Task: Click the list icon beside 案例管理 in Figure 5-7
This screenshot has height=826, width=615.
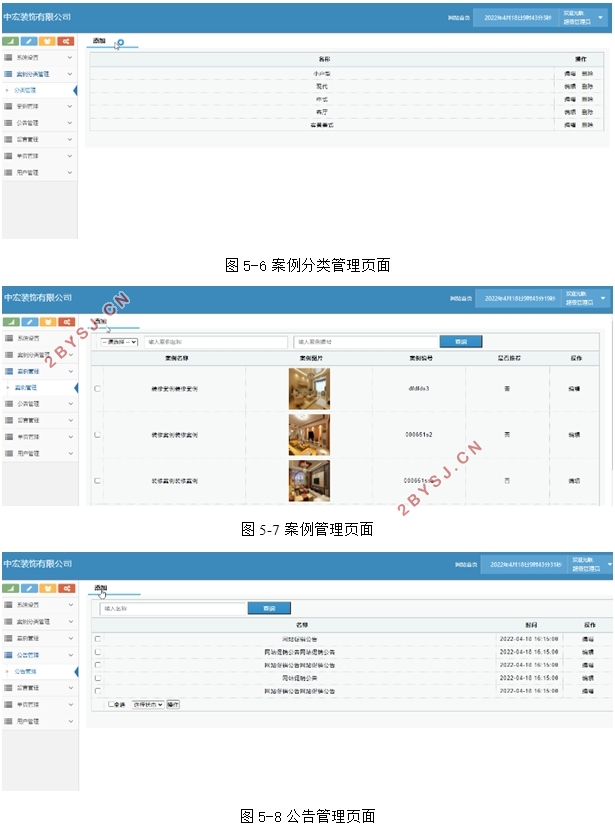Action: point(8,371)
